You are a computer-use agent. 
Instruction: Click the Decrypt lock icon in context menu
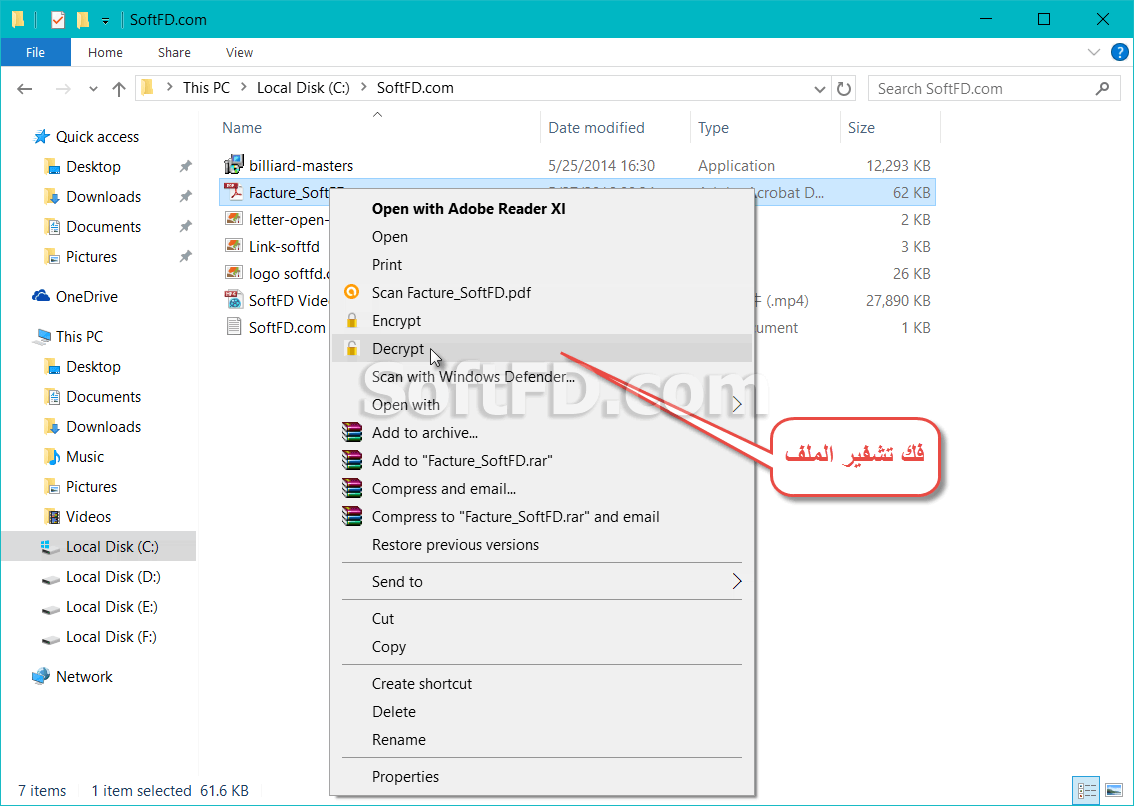click(351, 349)
